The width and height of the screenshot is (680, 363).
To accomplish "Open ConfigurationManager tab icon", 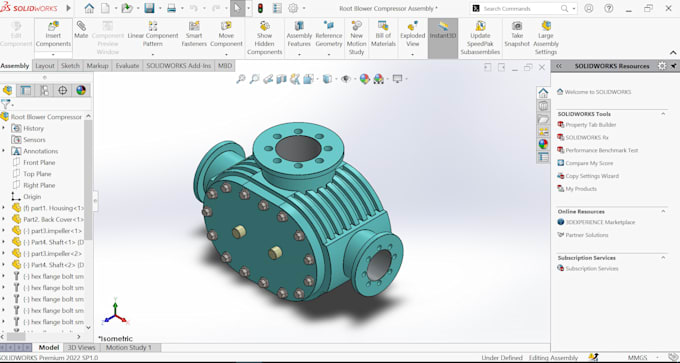I will pos(44,90).
